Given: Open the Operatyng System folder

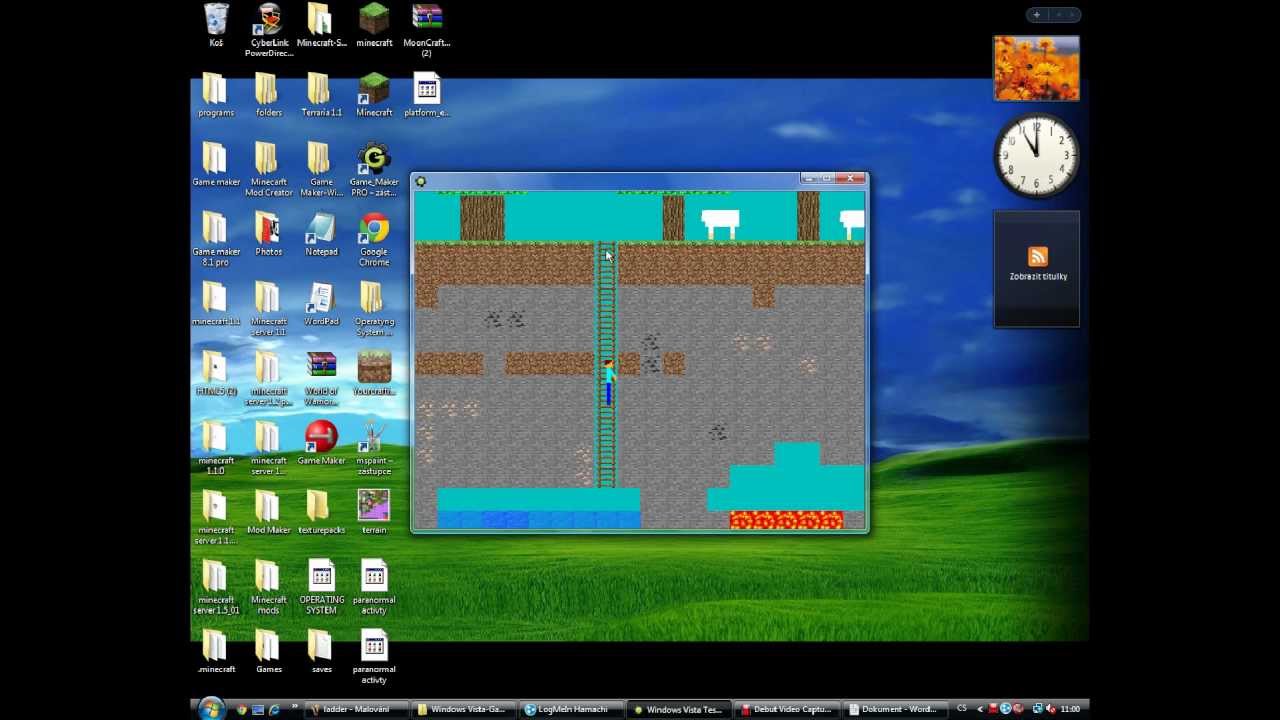Looking at the screenshot, I should pos(374,309).
